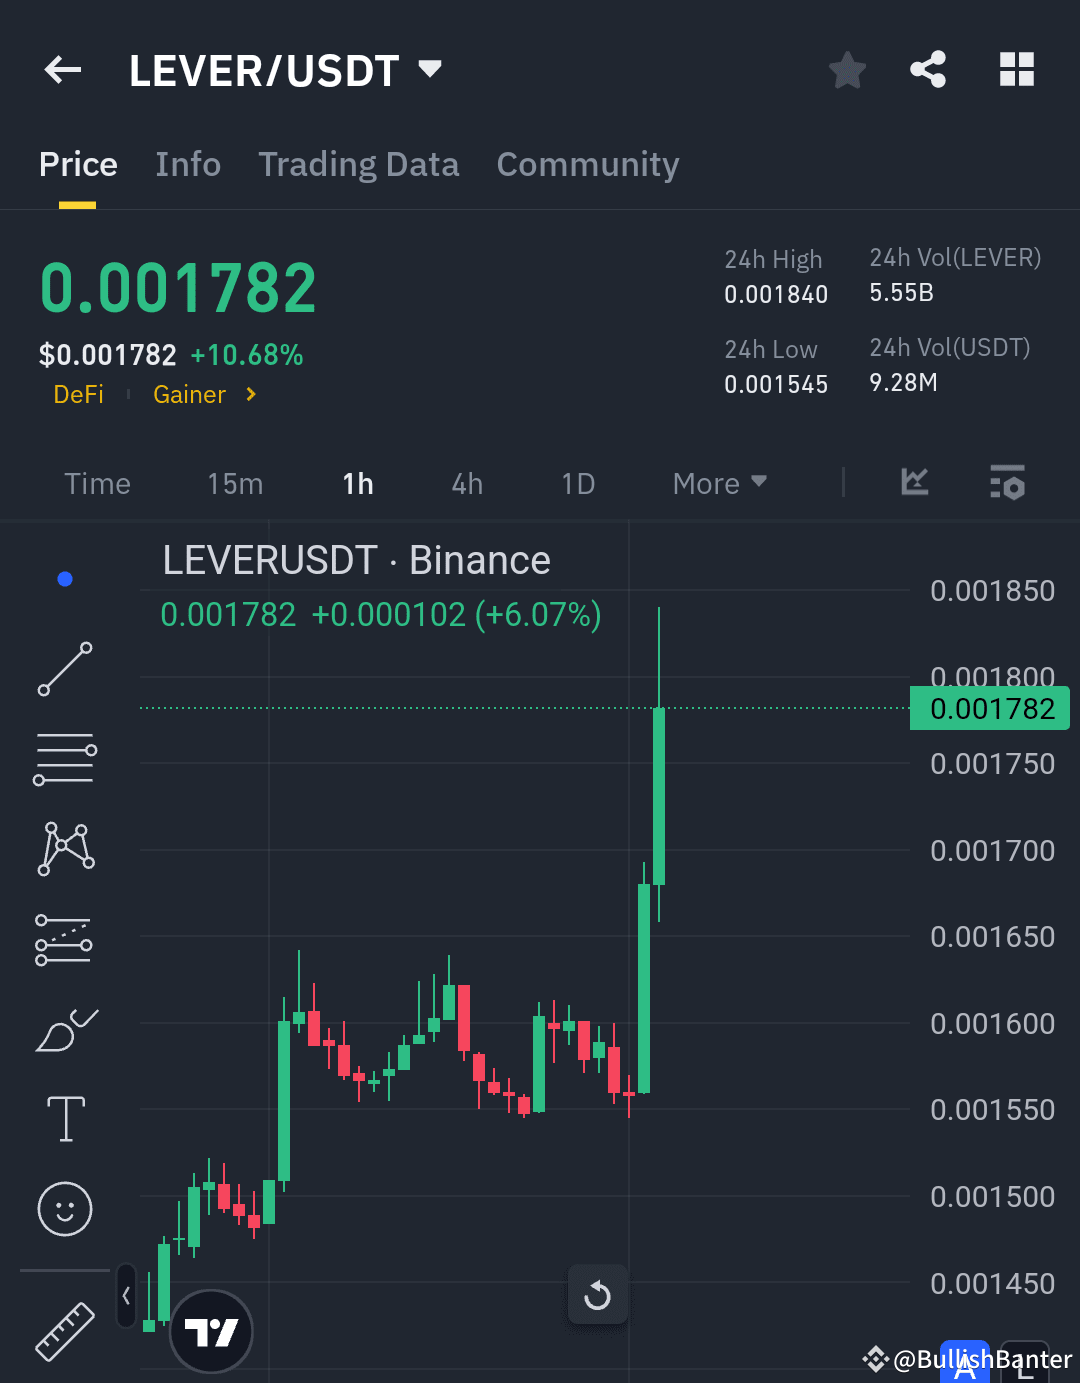Switch to the Trading Data tab
This screenshot has height=1383, width=1080.
coord(358,164)
